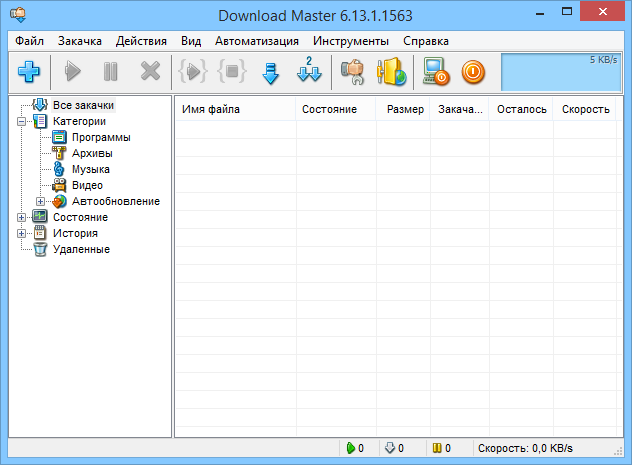Screen dimensions: 632x465
Task: Click the 5 KB/s speed graph panel
Action: [561, 72]
